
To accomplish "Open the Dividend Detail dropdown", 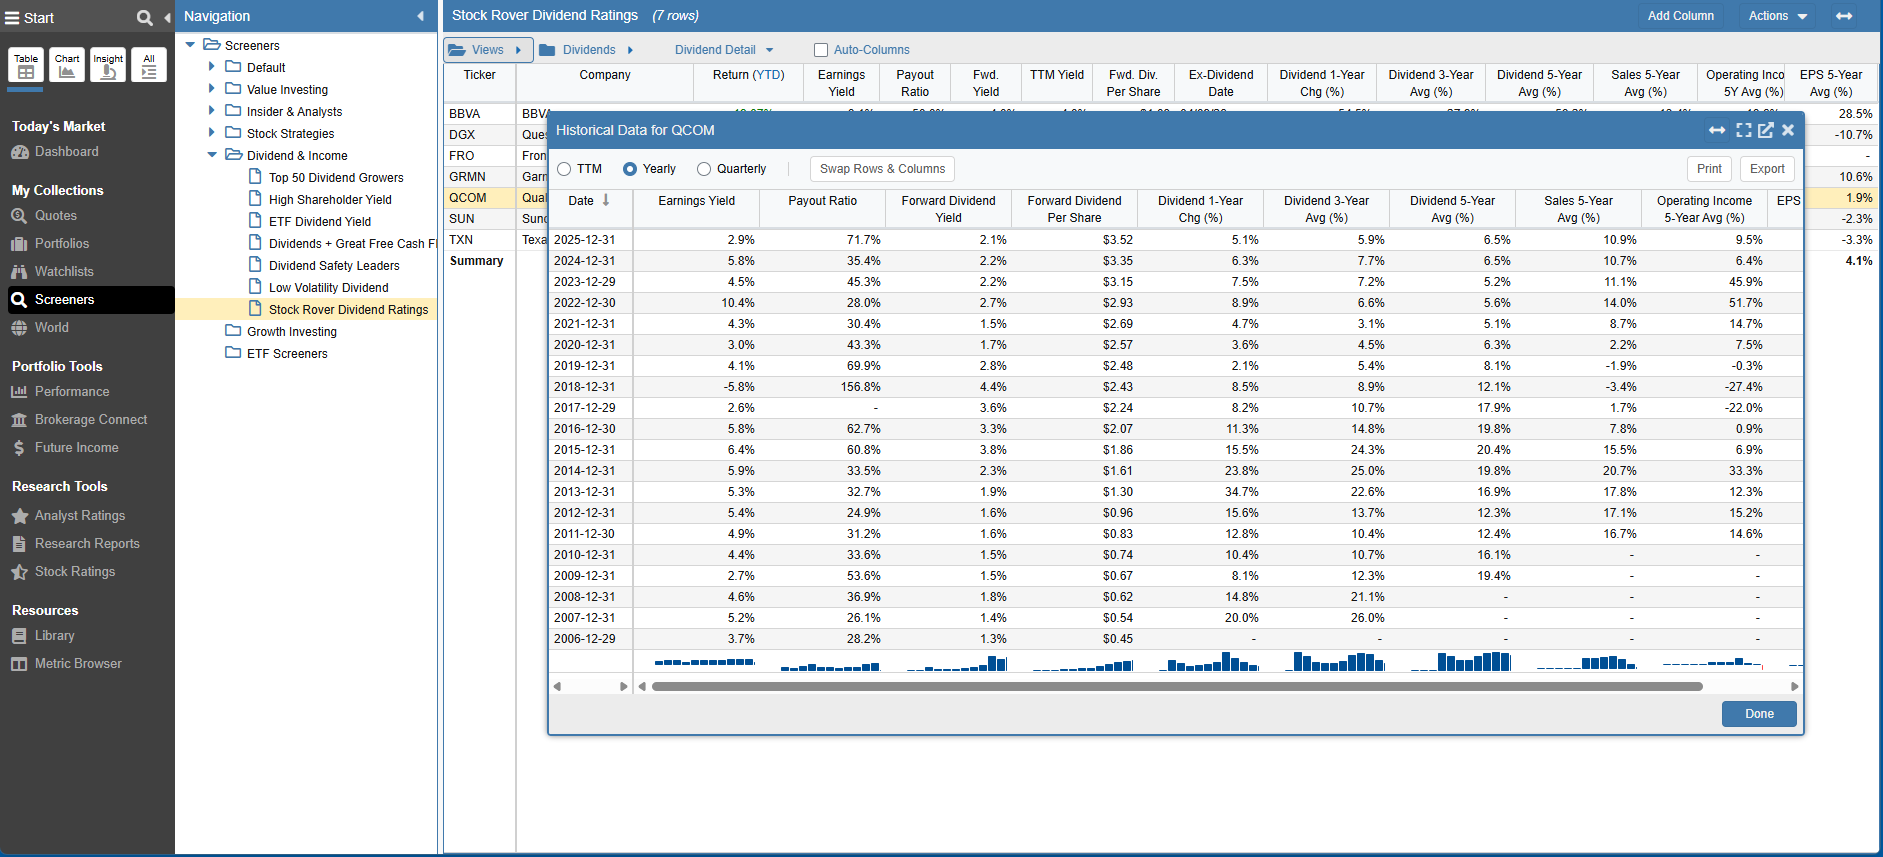I will point(724,50).
